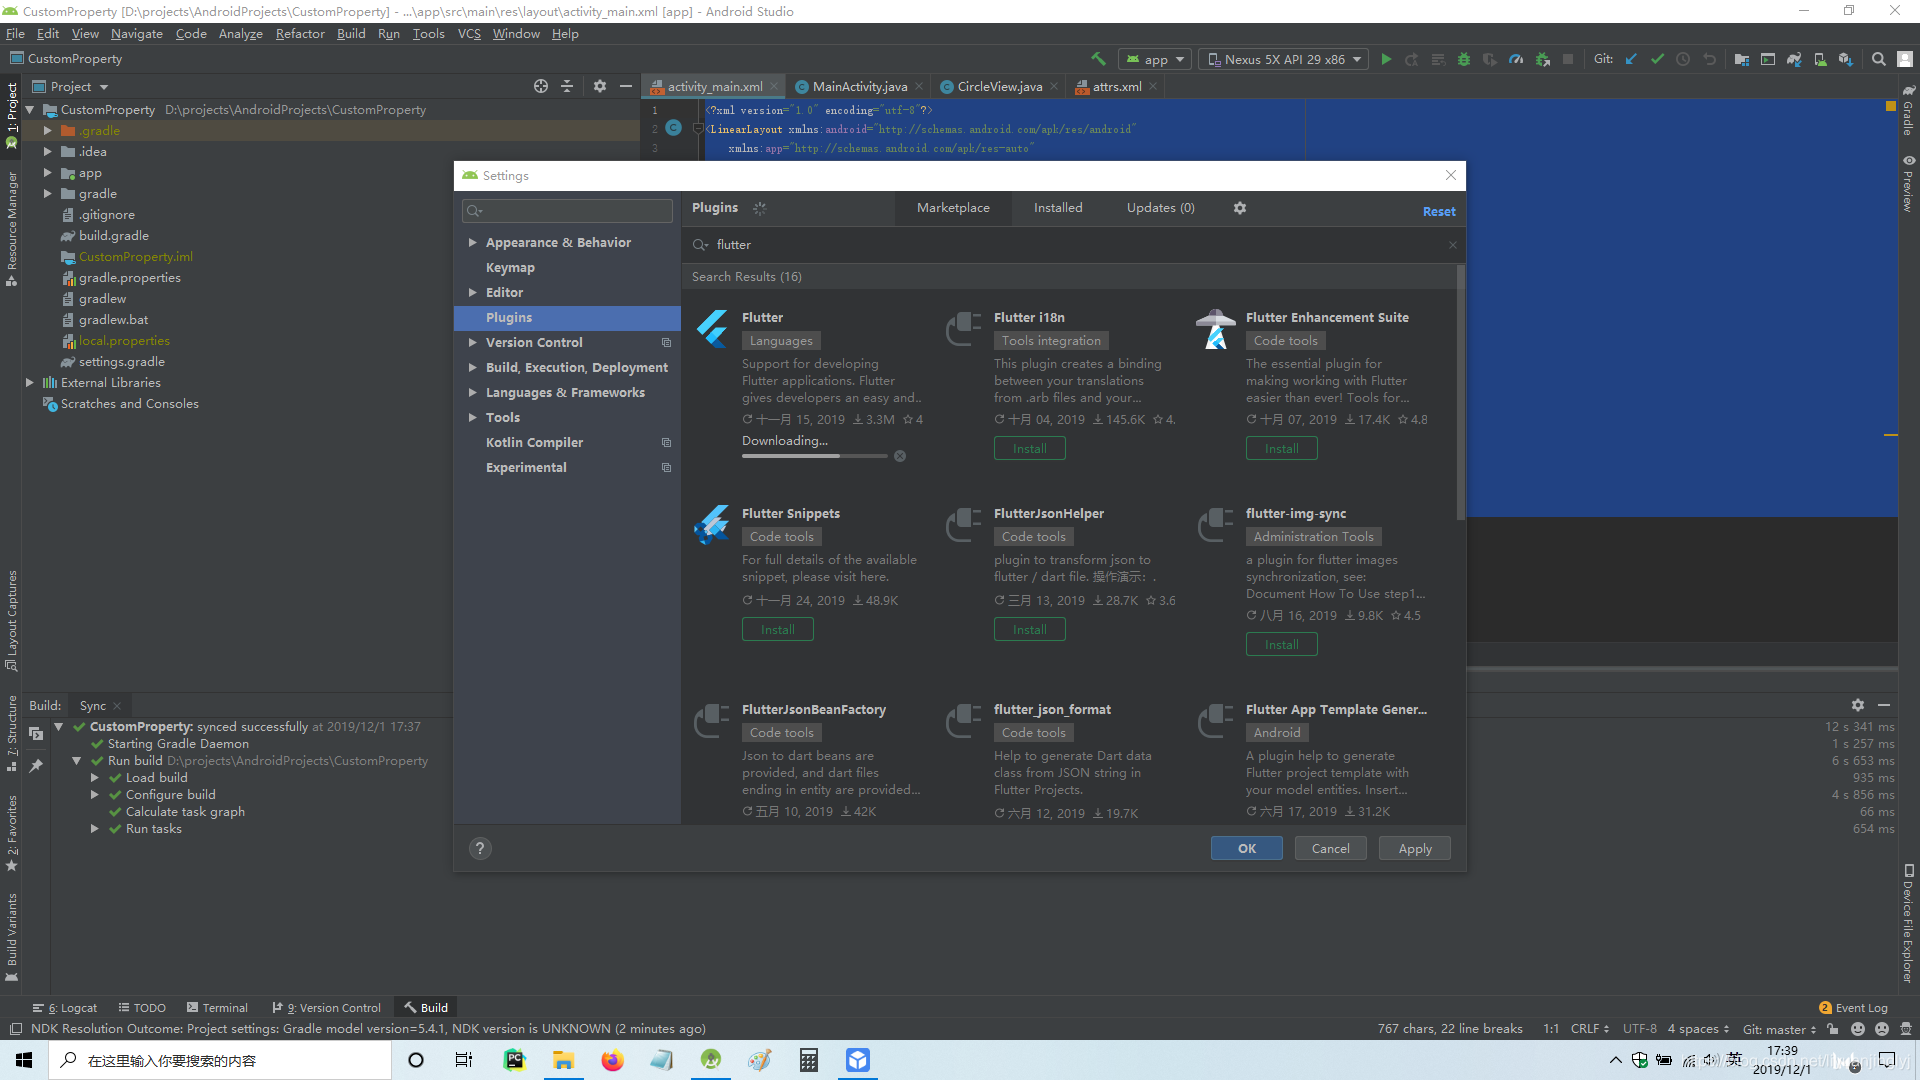Viewport: 1920px width, 1080px height.
Task: Switch to Installed plugins tab
Action: 1058,207
